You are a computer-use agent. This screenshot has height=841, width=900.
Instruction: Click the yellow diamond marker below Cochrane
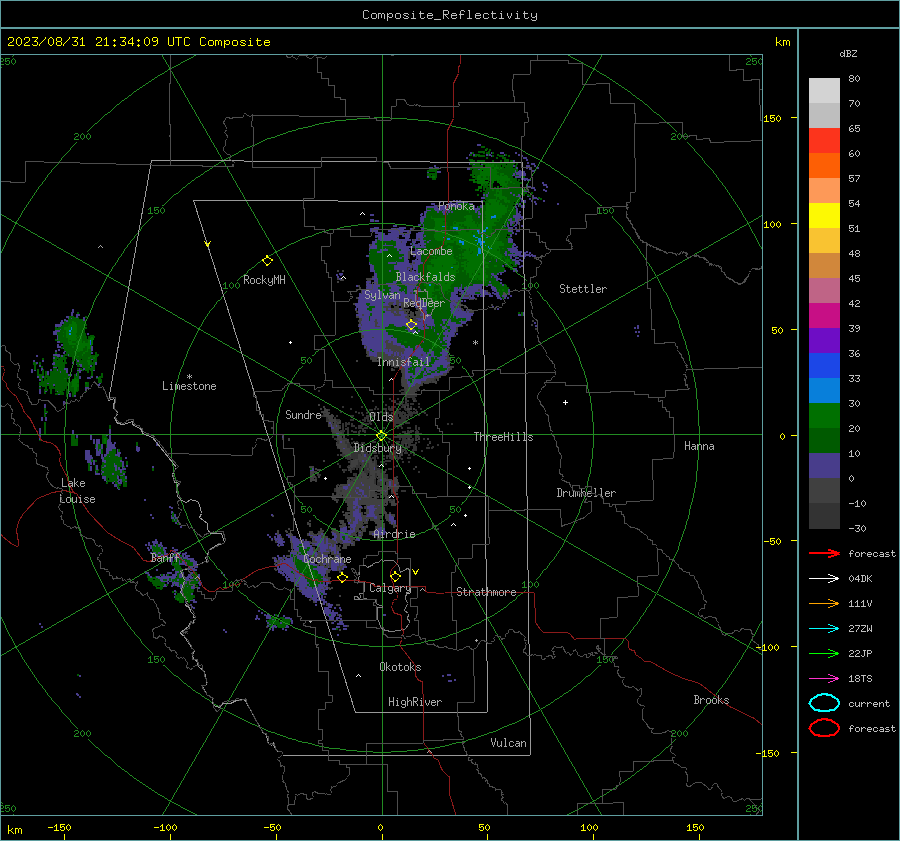[343, 577]
